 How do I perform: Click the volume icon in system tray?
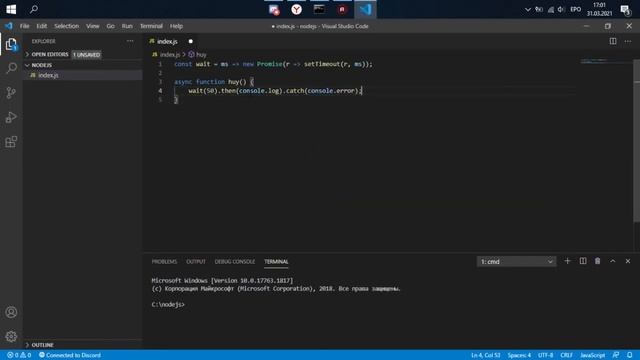tap(561, 9)
